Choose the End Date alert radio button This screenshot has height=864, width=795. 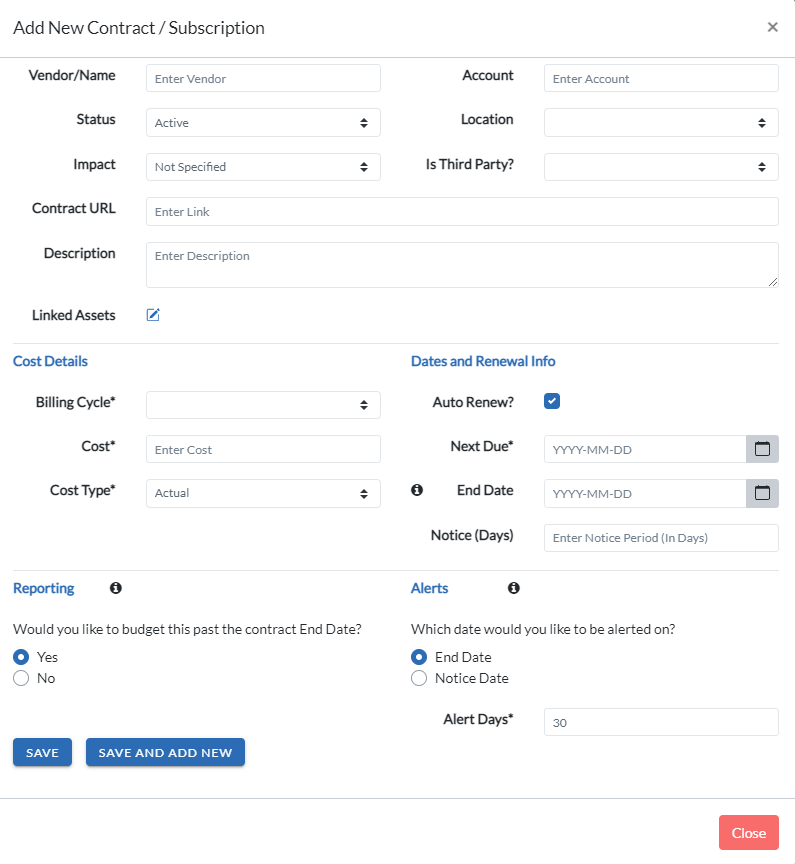click(x=419, y=657)
